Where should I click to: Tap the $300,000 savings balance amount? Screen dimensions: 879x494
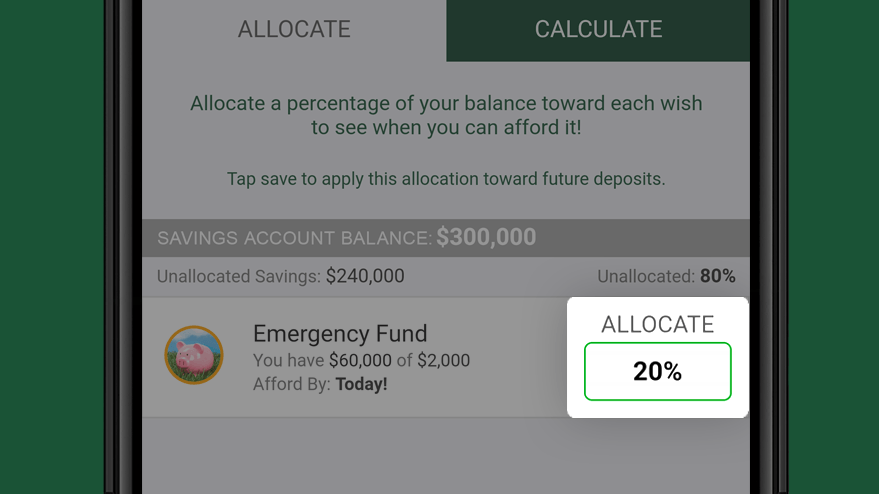[486, 237]
